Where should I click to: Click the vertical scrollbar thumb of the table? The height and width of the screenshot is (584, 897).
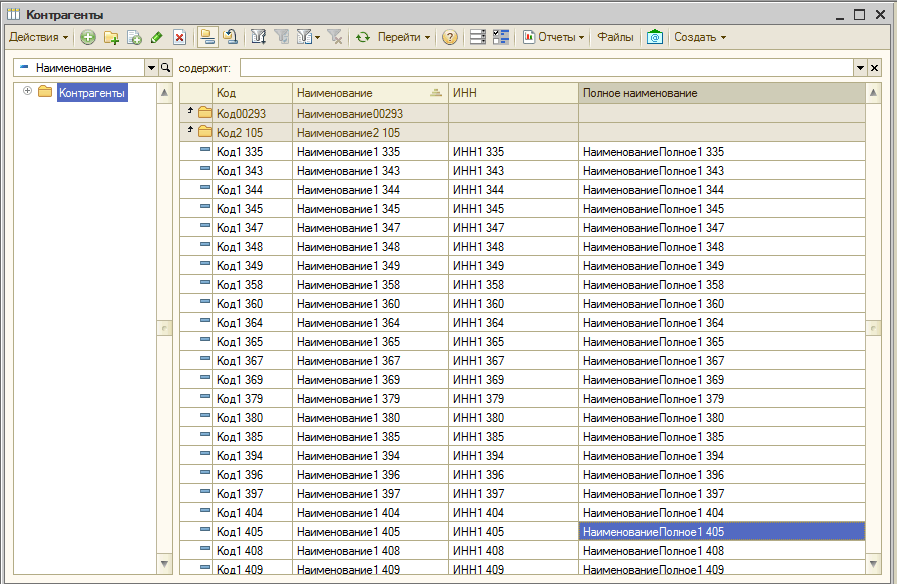point(874,327)
